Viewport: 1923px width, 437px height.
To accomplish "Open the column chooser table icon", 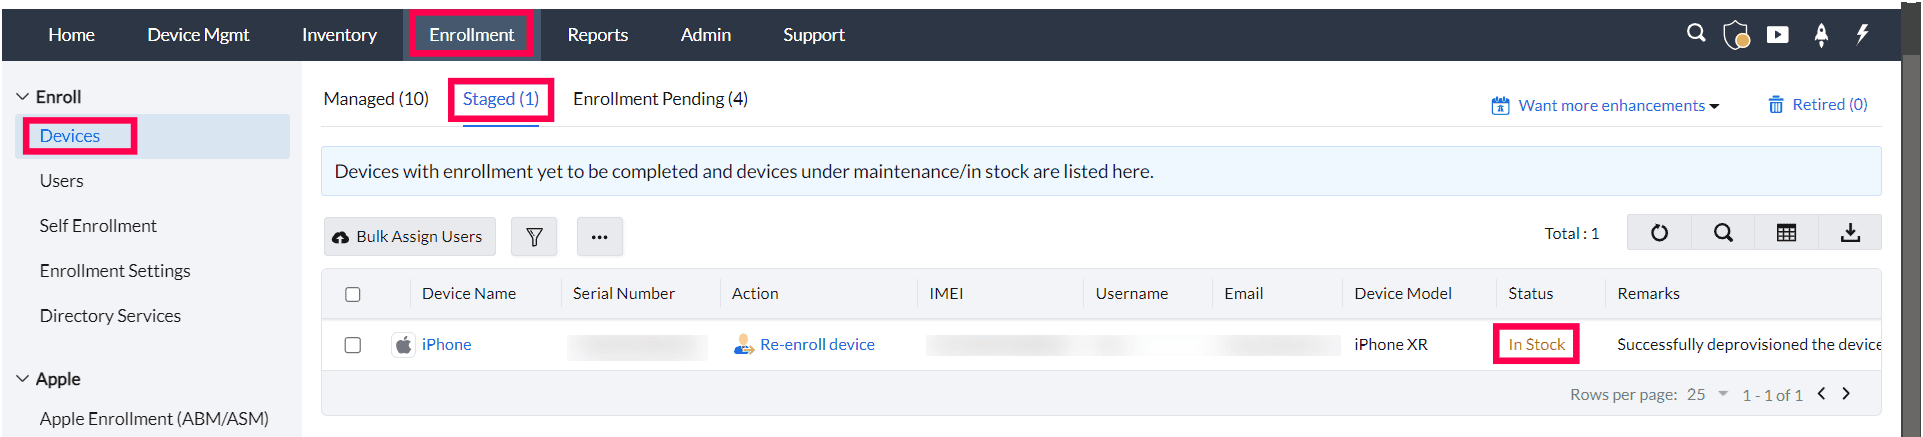I will pos(1786,233).
